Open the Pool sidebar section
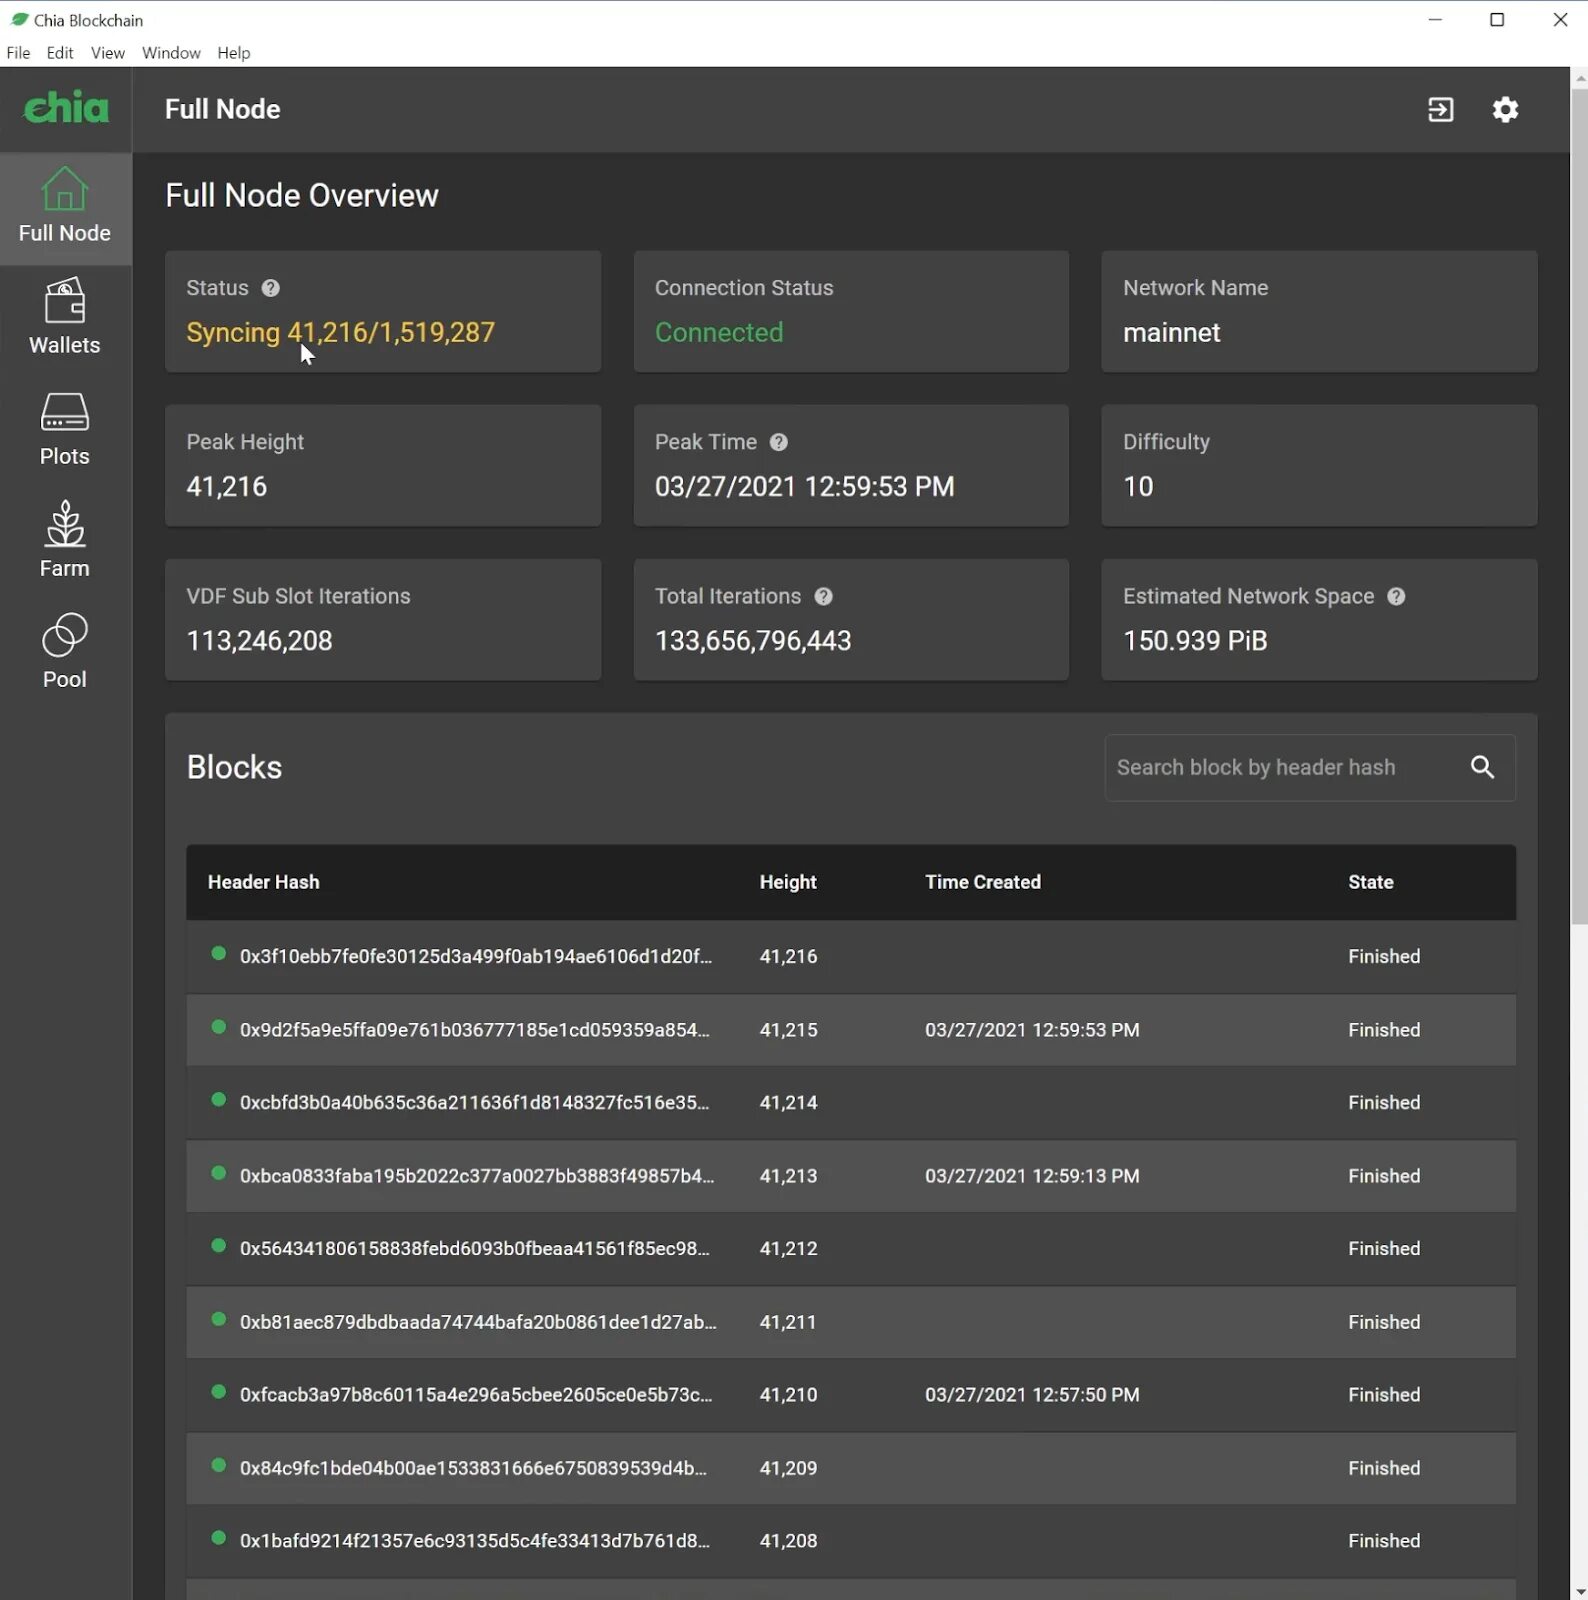The height and width of the screenshot is (1600, 1588). [x=65, y=653]
